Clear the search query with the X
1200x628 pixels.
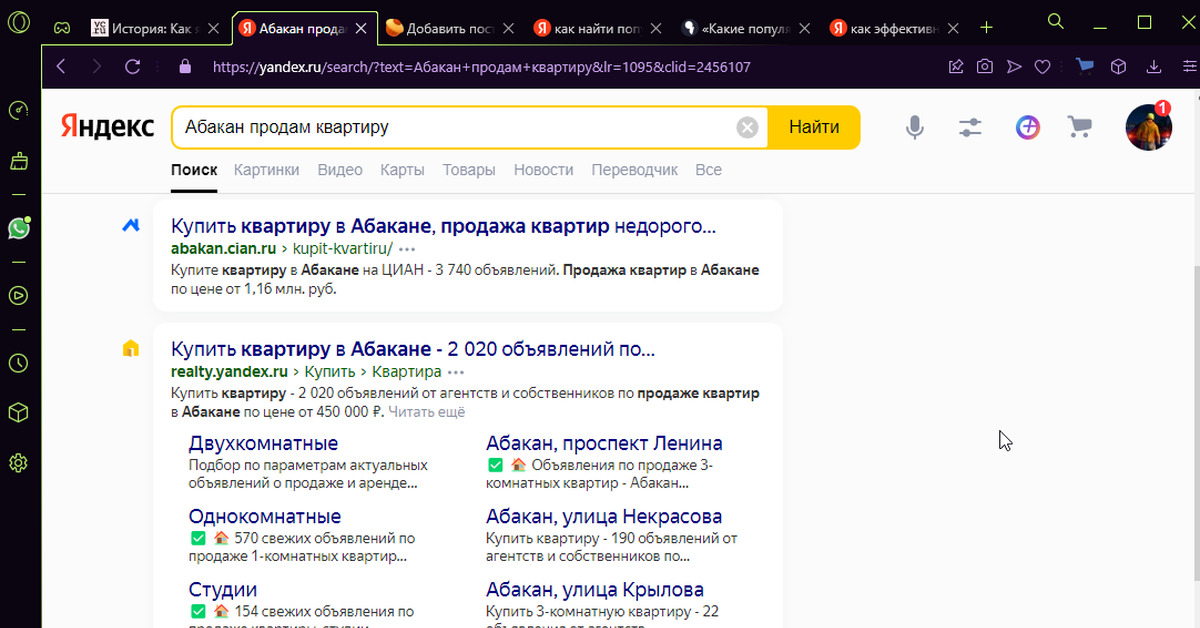[747, 127]
